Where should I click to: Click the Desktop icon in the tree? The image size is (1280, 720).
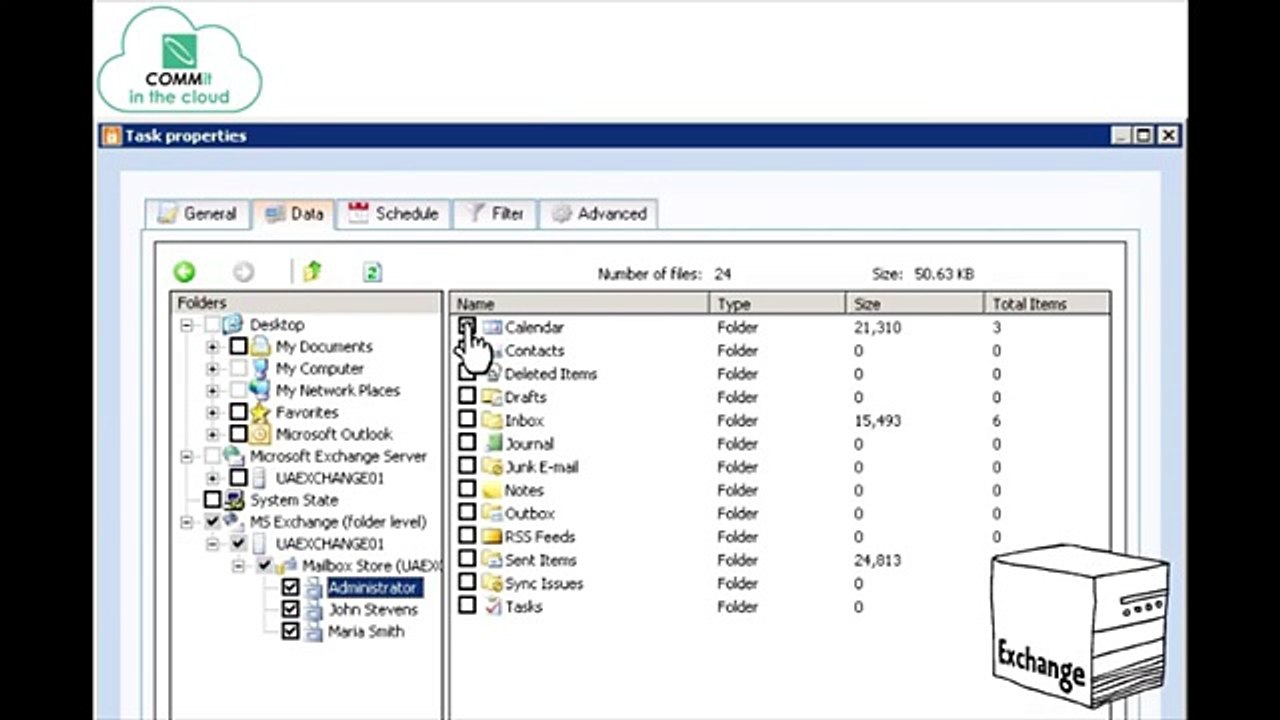[233, 324]
